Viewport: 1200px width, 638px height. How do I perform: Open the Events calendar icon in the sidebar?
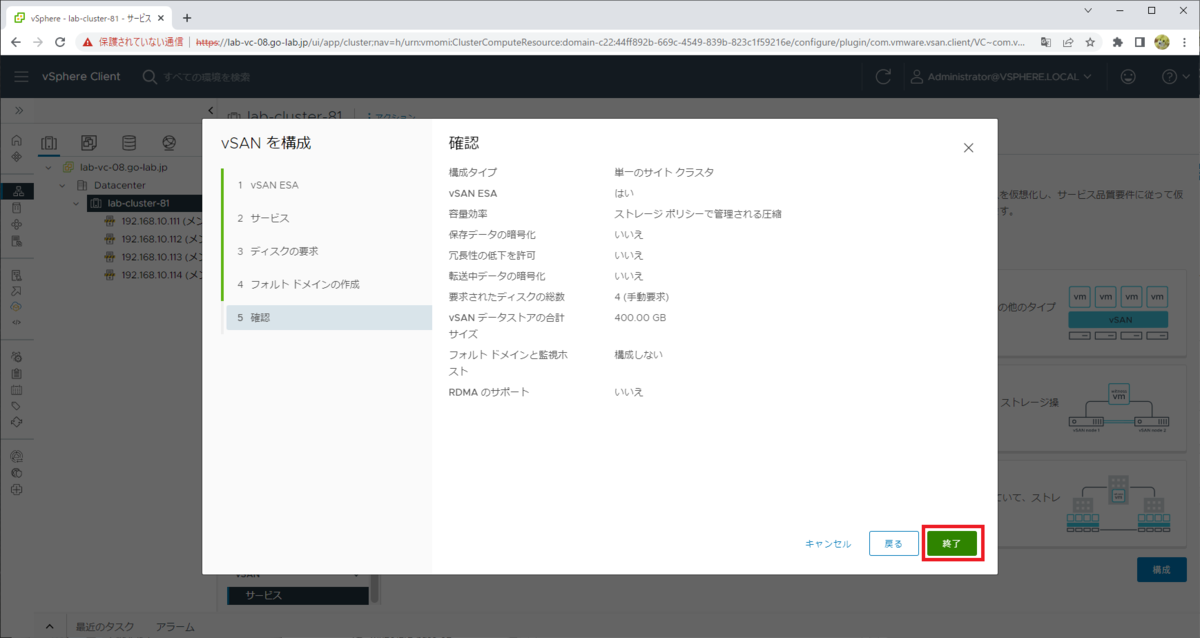[17, 389]
